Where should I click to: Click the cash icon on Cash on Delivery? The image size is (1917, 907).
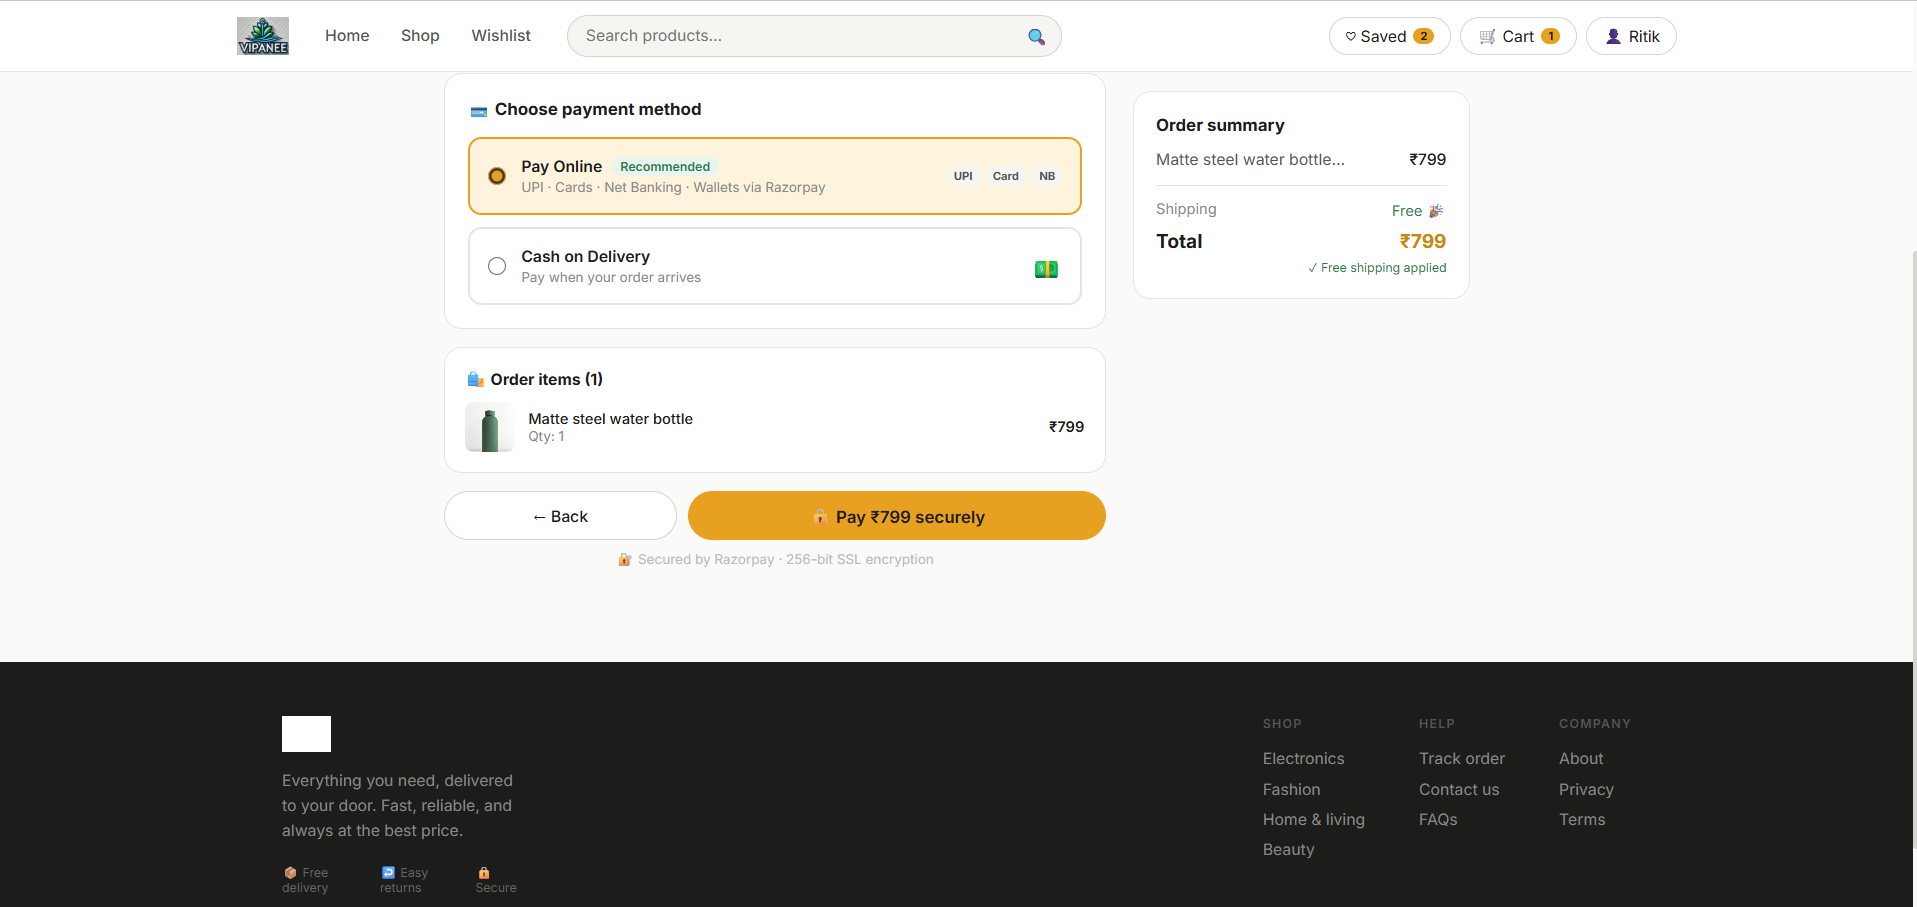click(1046, 269)
